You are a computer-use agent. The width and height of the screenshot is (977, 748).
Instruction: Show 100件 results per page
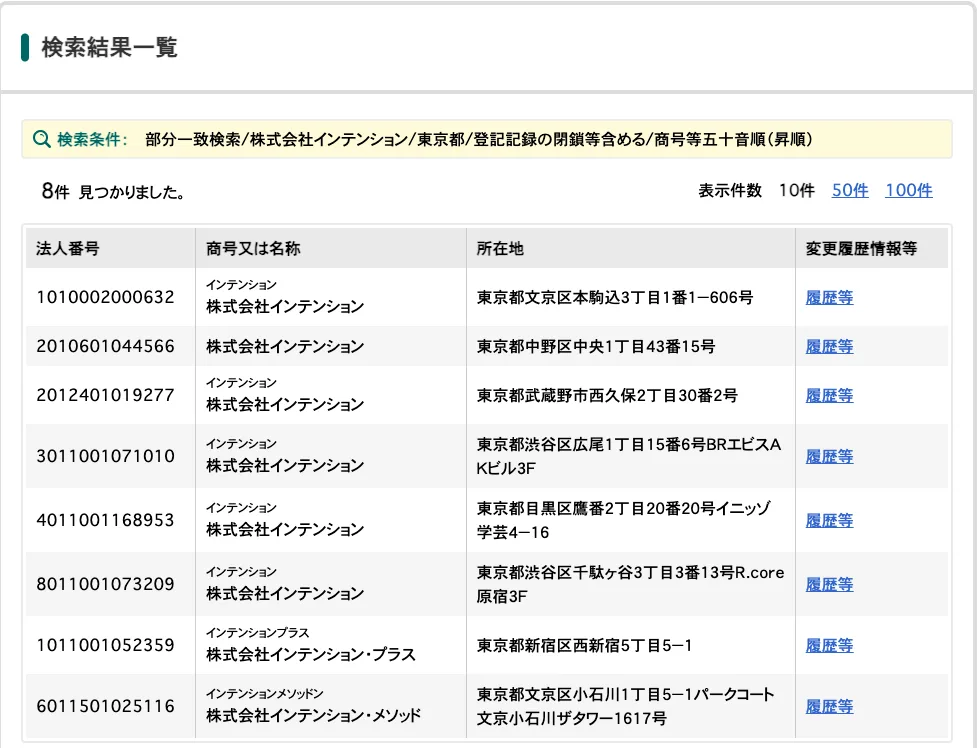coord(908,190)
